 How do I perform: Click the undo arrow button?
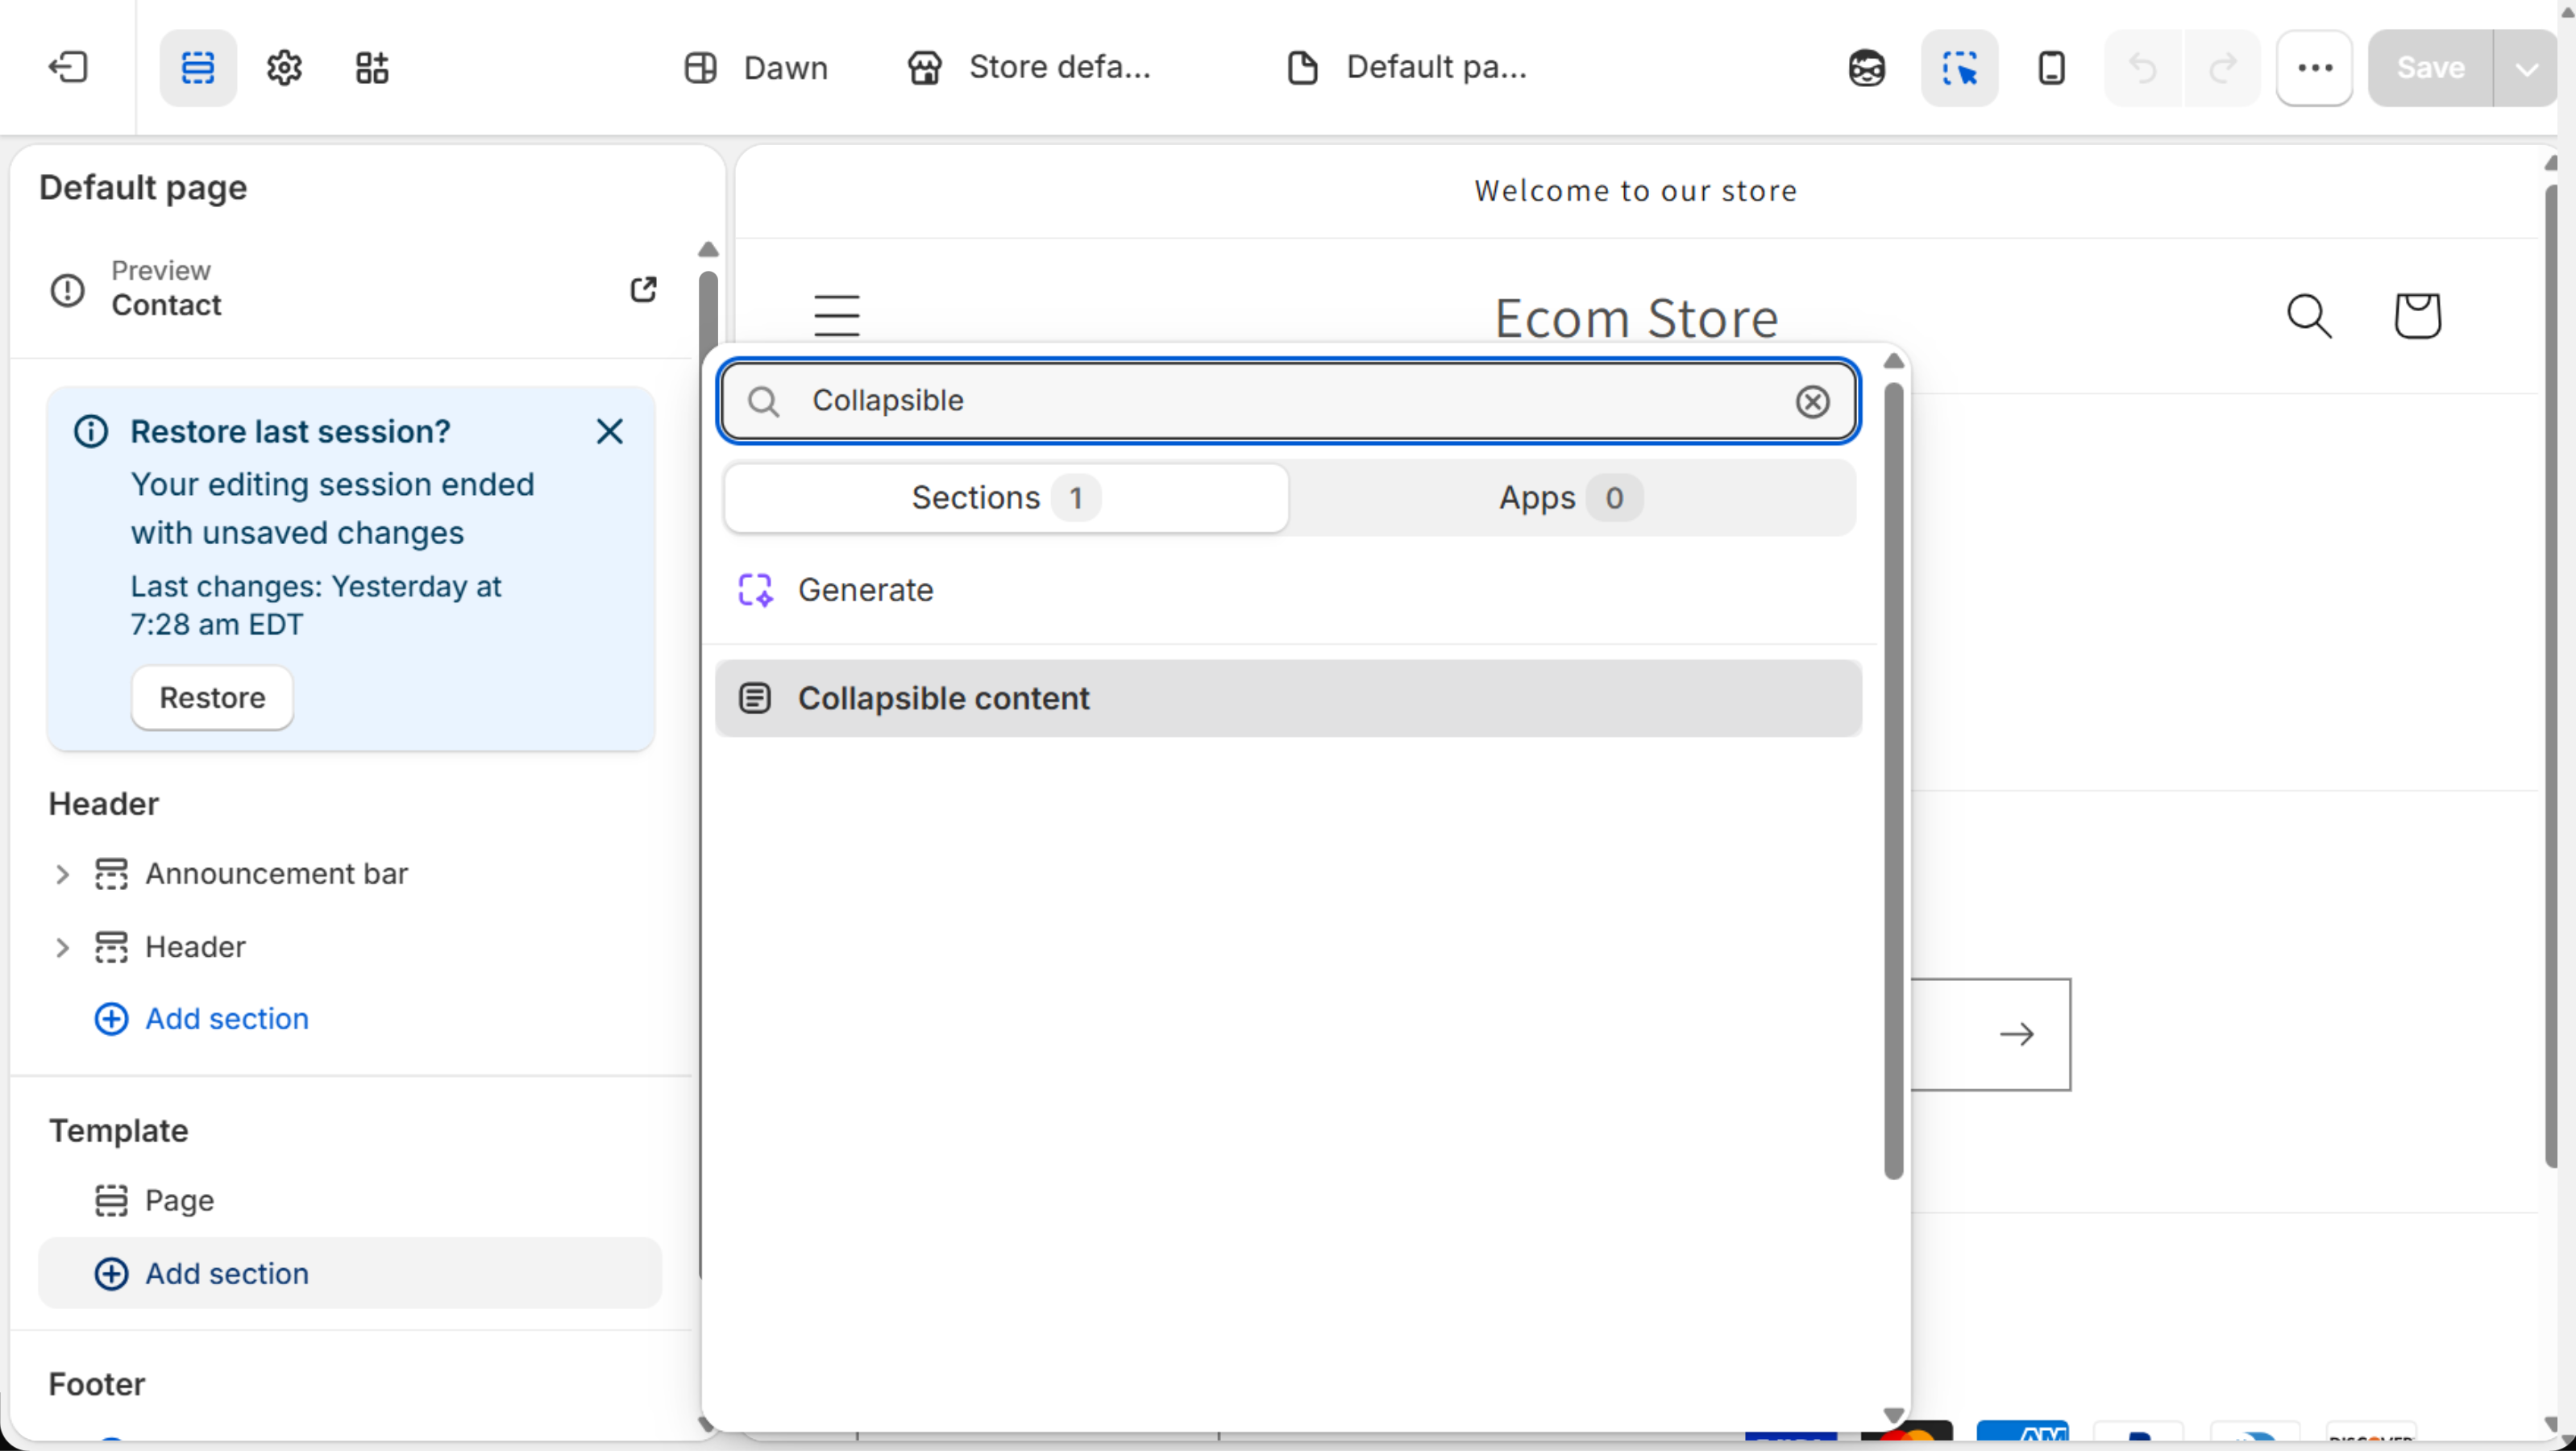click(2143, 68)
